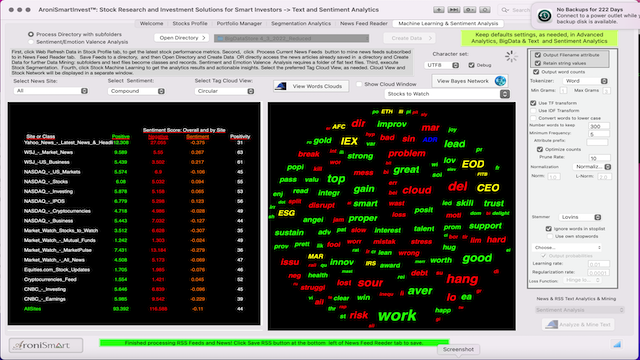The image size is (640, 360).
Task: Click the word cloud icon on View Words Clouds
Action: point(280,86)
